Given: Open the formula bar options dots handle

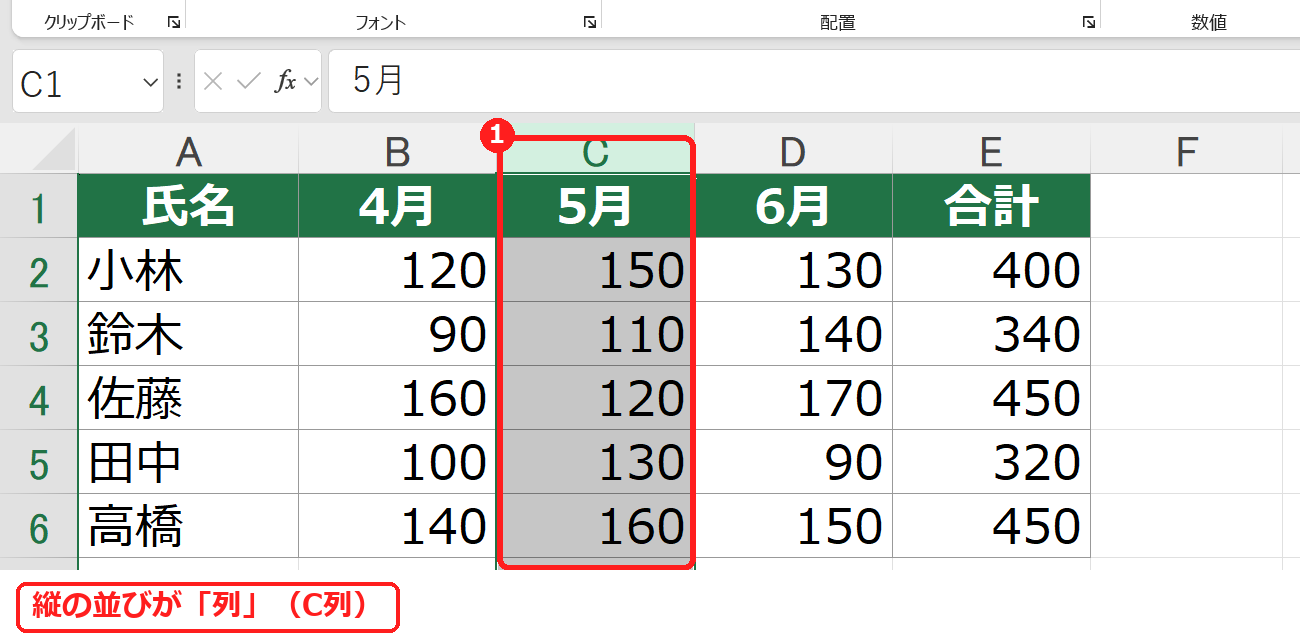Looking at the screenshot, I should [x=179, y=82].
